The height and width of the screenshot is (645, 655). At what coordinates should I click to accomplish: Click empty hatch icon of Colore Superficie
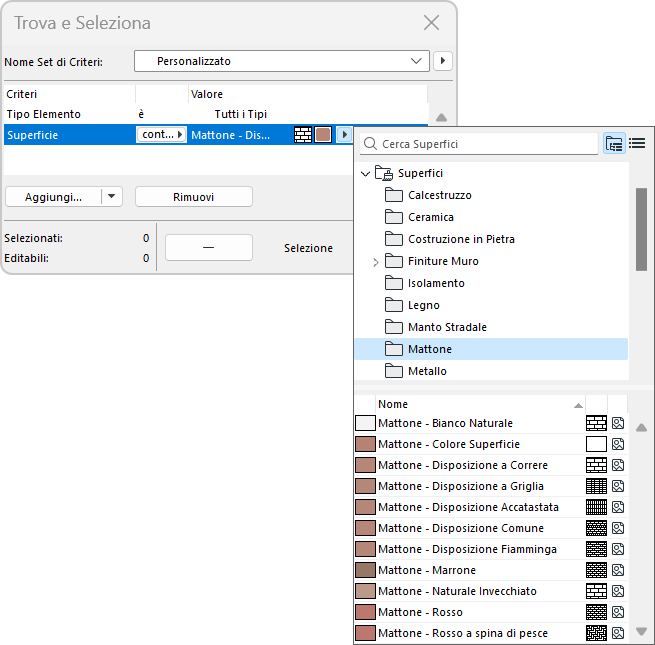point(596,444)
